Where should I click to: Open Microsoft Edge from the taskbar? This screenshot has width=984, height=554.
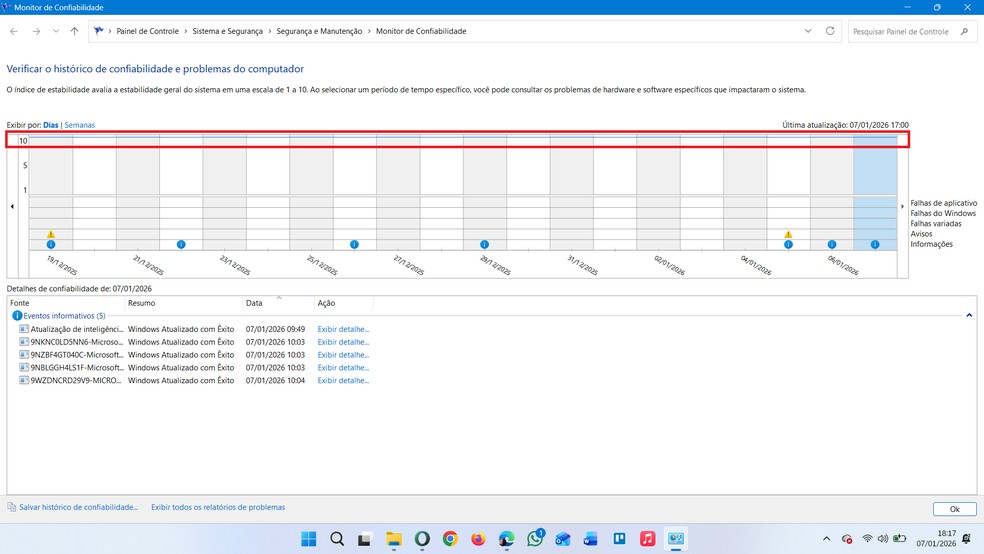506,538
